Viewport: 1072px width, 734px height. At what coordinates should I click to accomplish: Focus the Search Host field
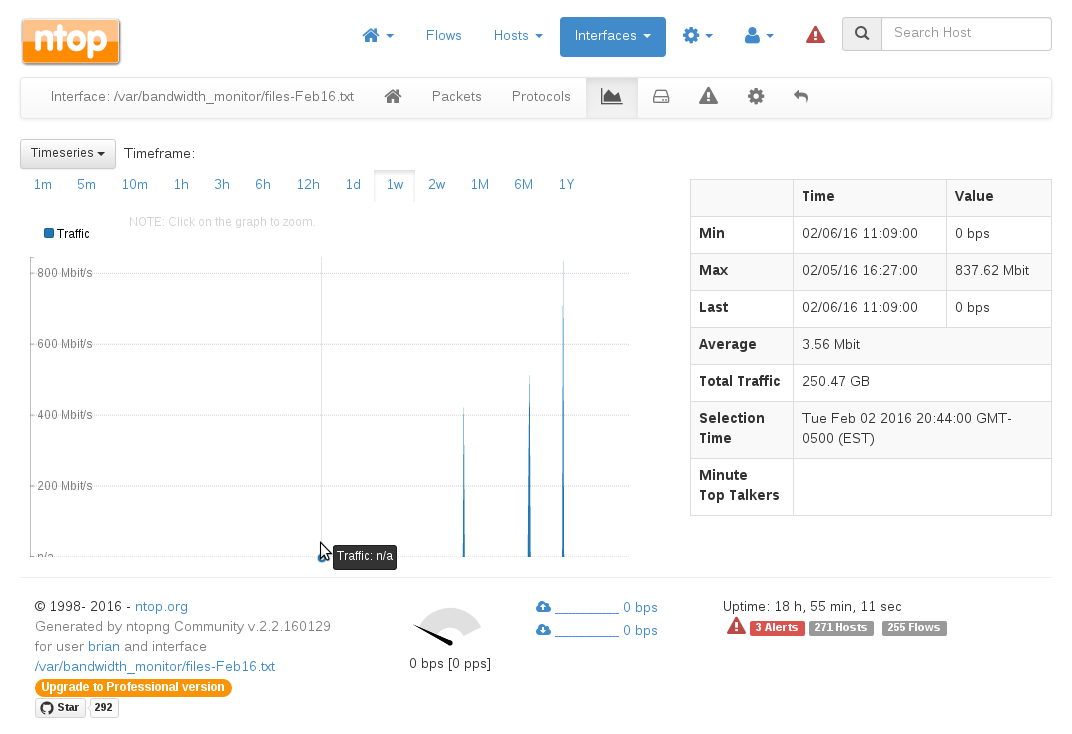tap(965, 33)
